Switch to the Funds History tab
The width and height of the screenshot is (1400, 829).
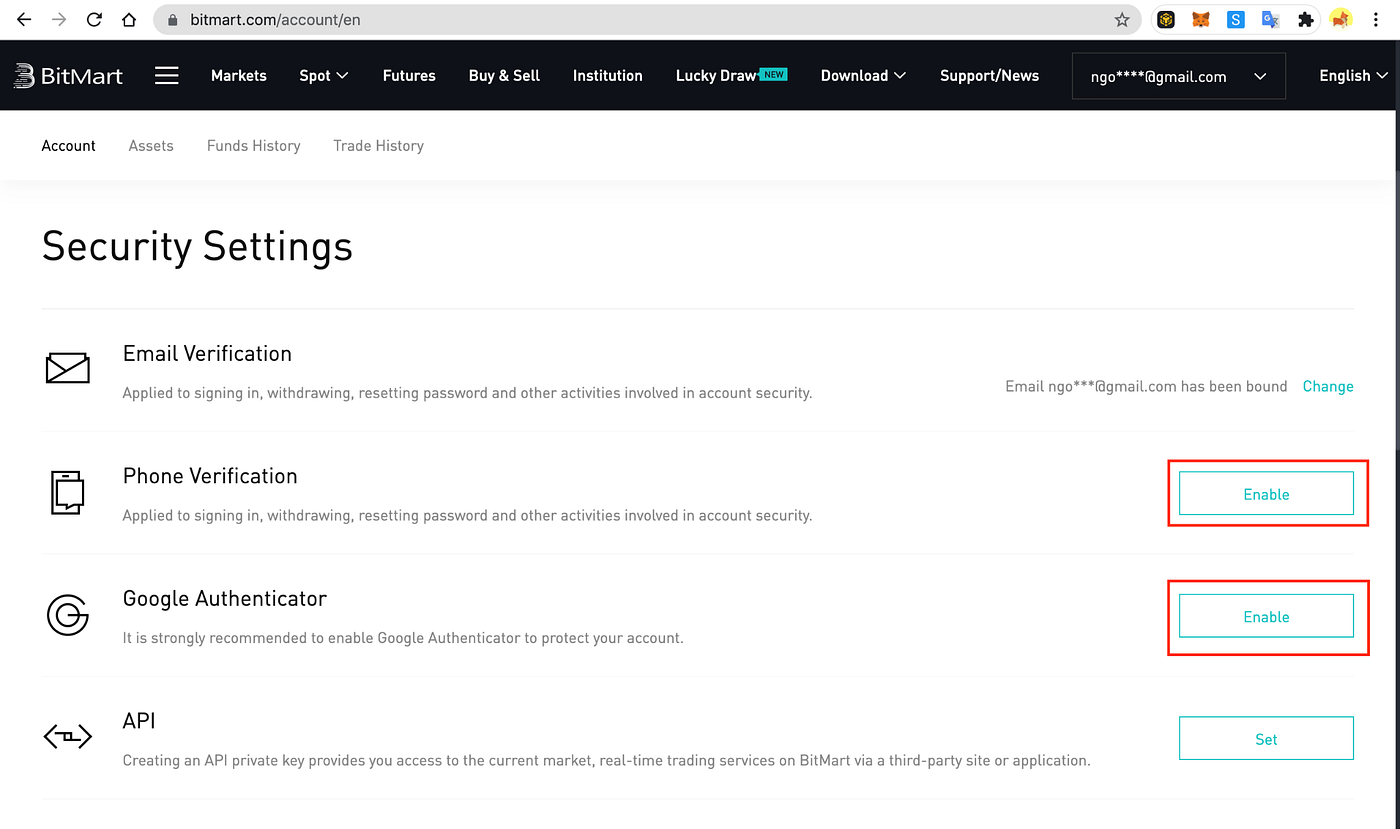pyautogui.click(x=254, y=145)
